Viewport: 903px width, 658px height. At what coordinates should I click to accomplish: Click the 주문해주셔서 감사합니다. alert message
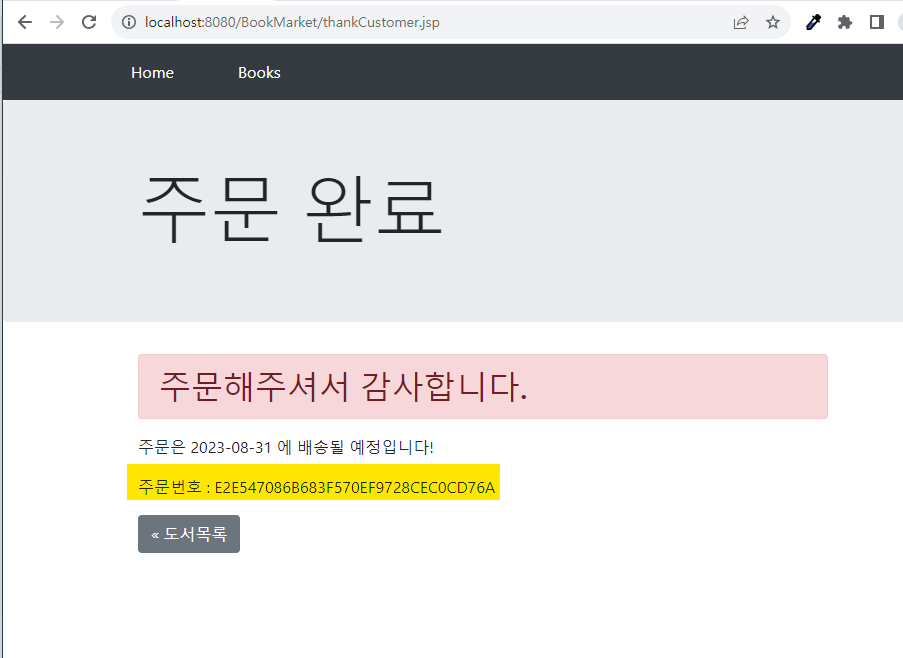[x=483, y=386]
